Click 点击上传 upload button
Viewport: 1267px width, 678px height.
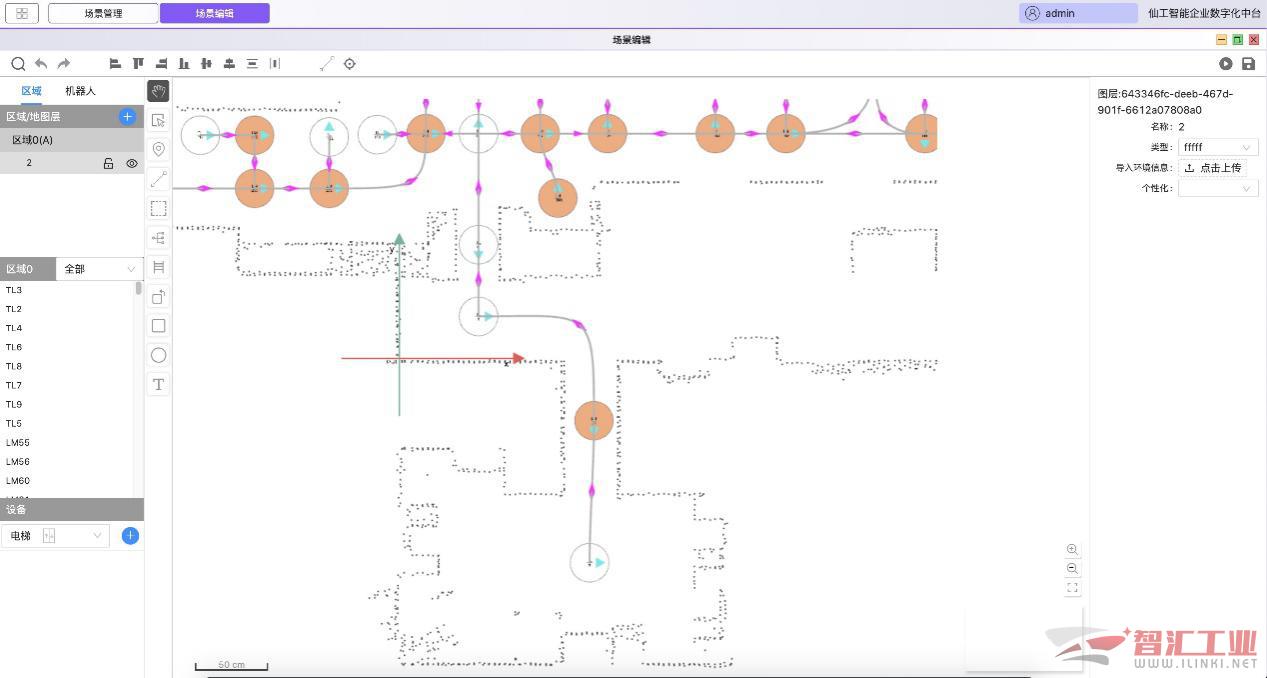1213,167
